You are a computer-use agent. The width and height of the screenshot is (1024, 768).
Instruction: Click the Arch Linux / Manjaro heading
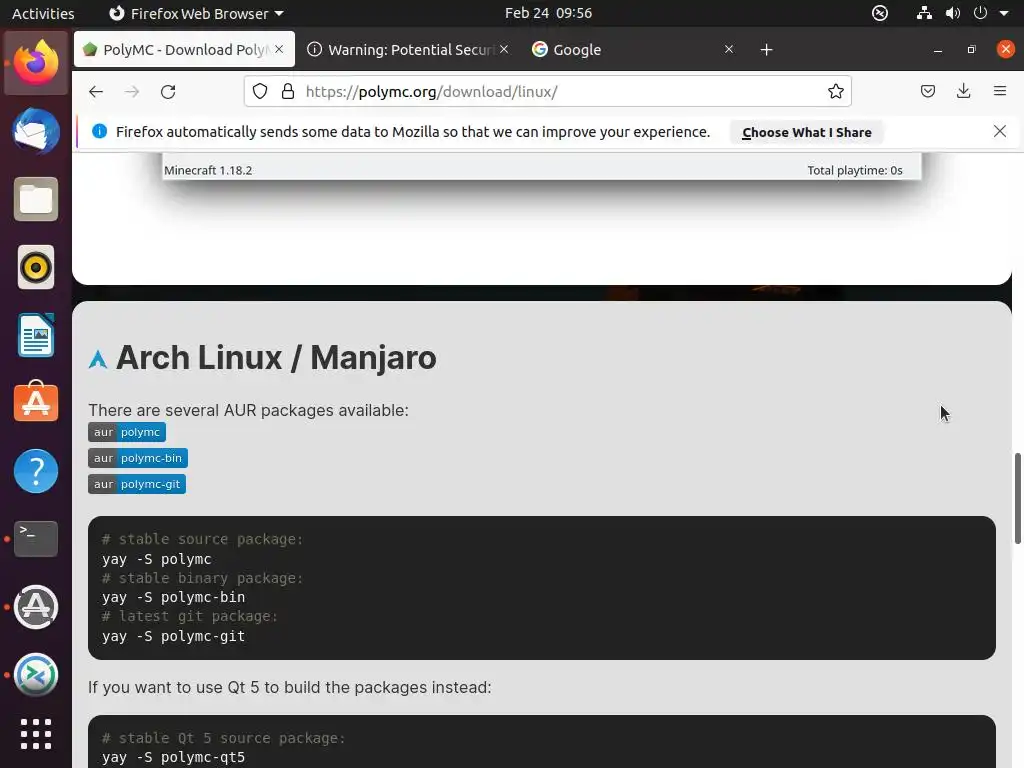pyautogui.click(x=276, y=358)
